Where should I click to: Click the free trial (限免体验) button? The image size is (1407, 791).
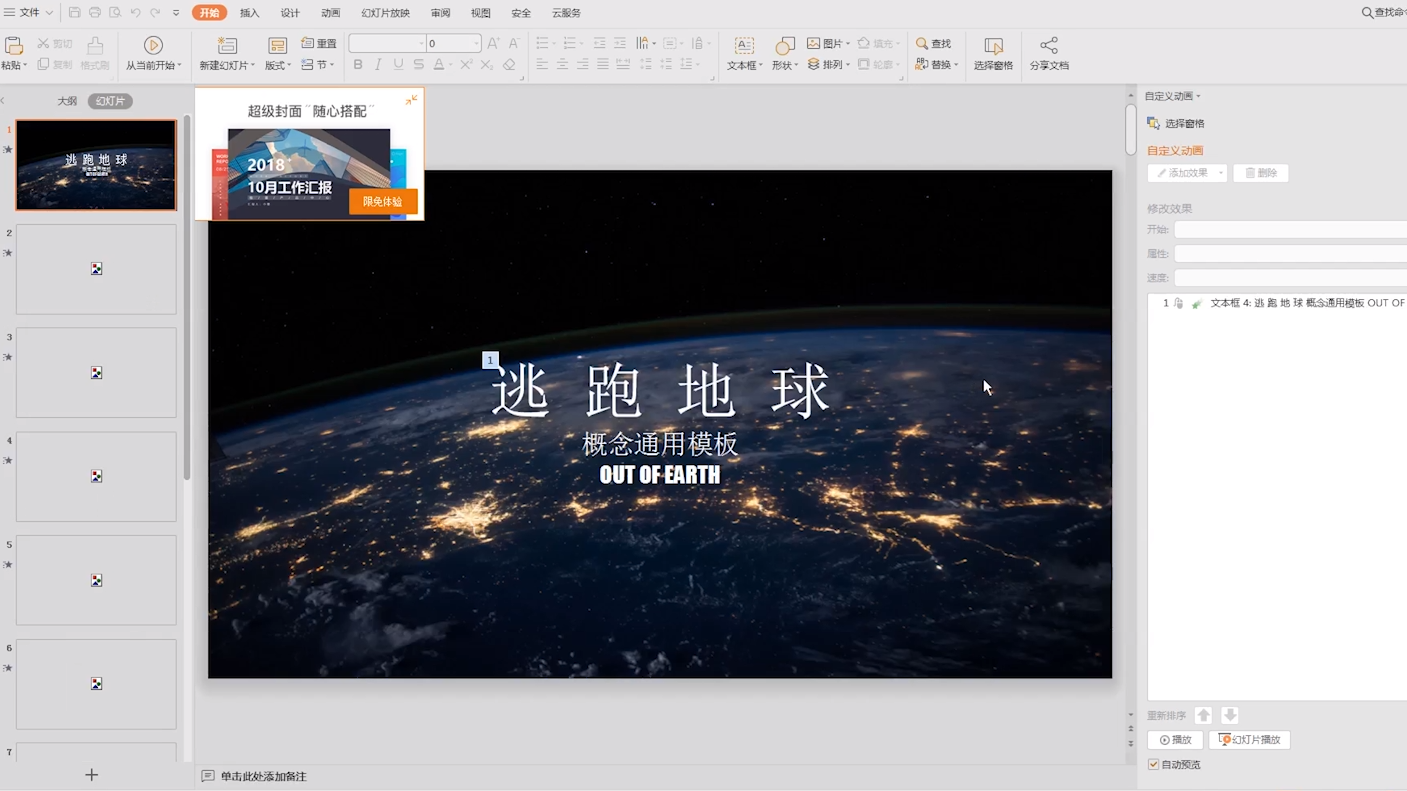click(x=382, y=202)
